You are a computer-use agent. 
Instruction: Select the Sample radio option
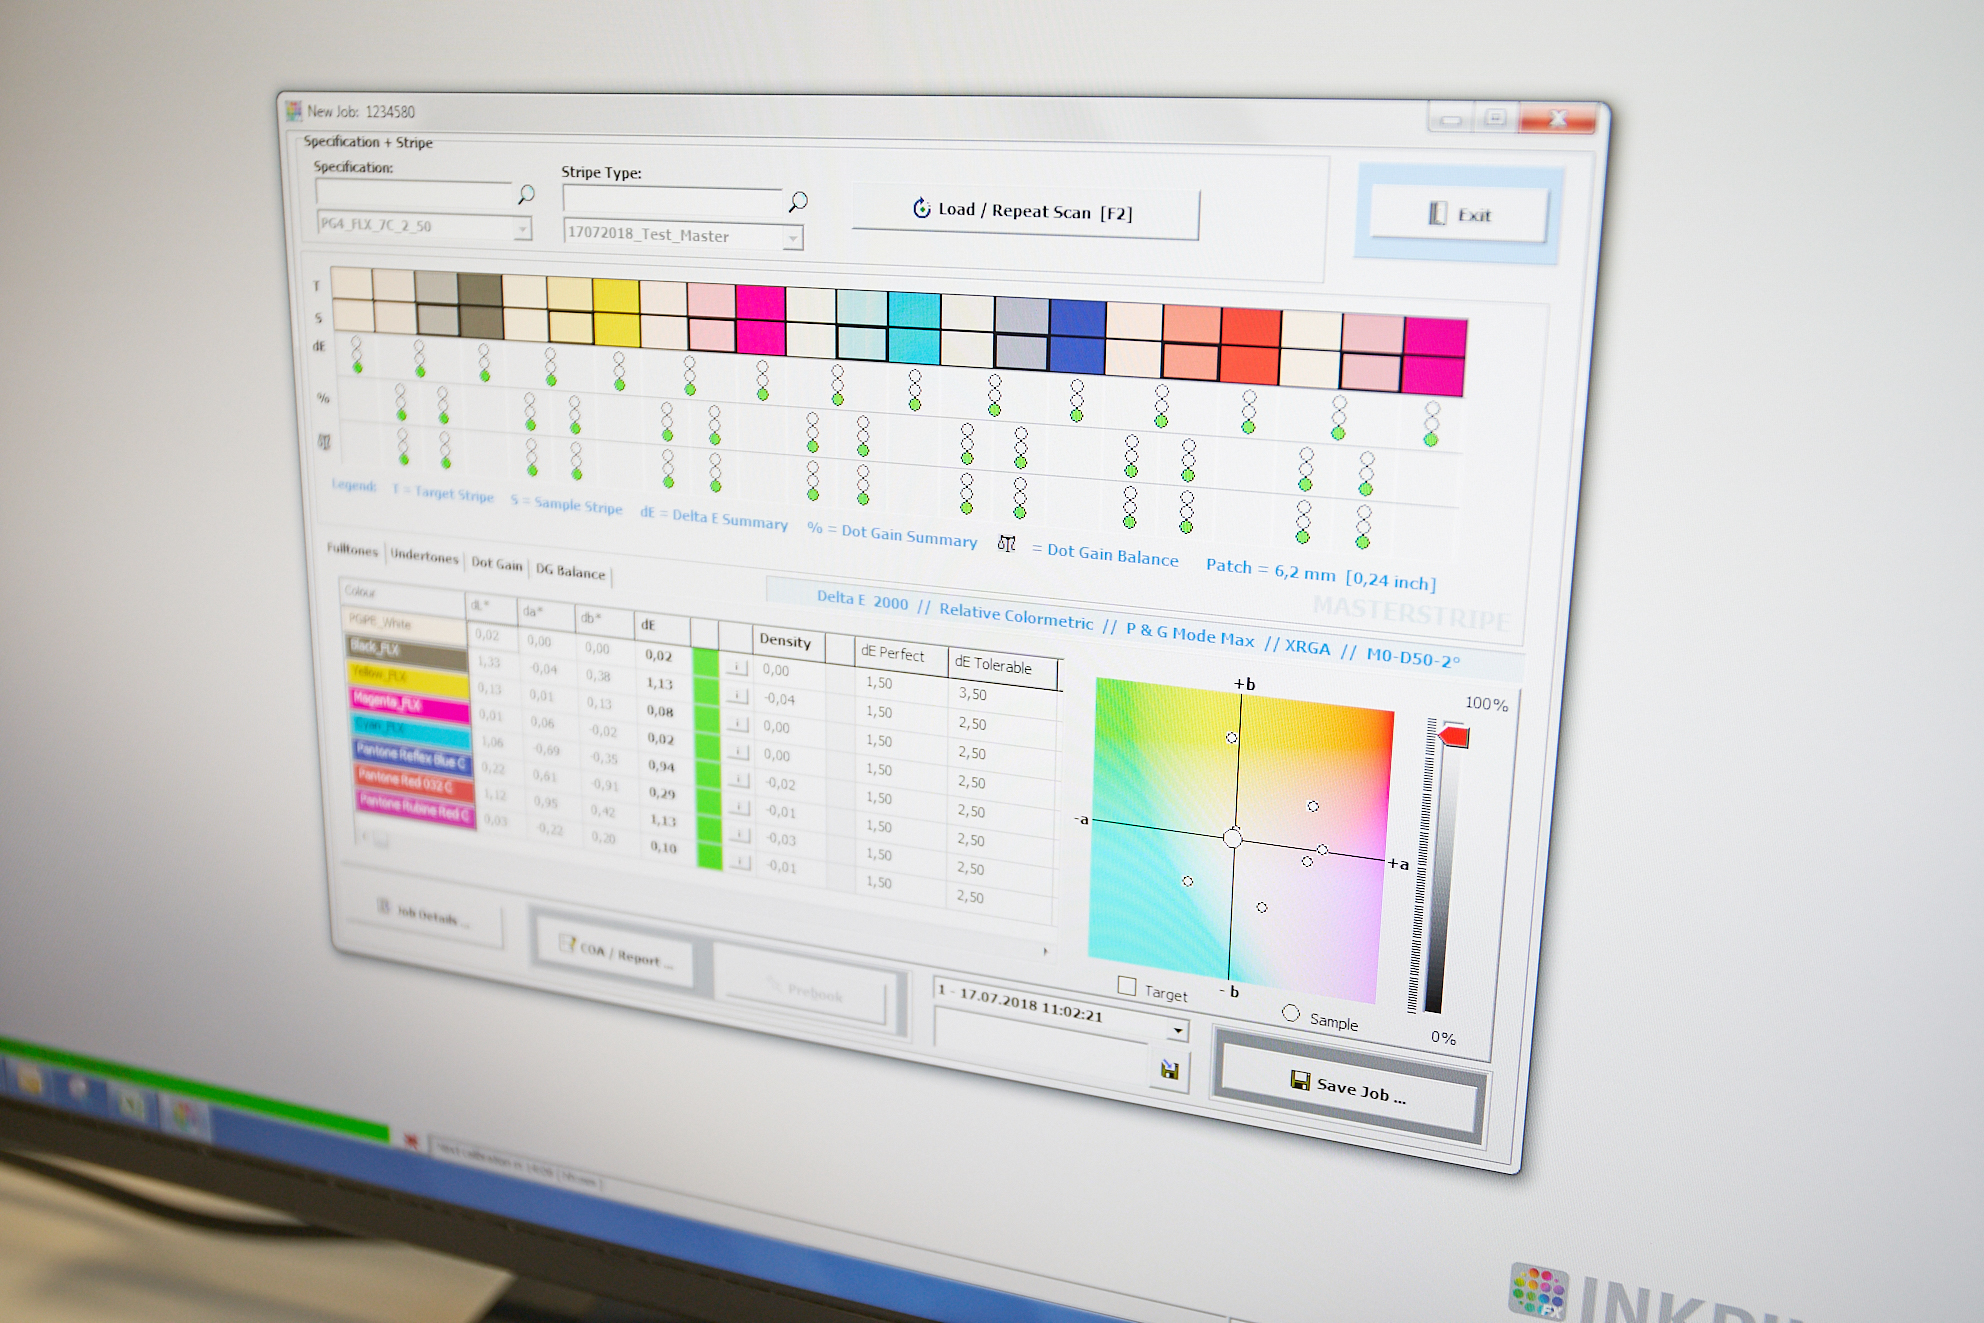[1291, 1014]
